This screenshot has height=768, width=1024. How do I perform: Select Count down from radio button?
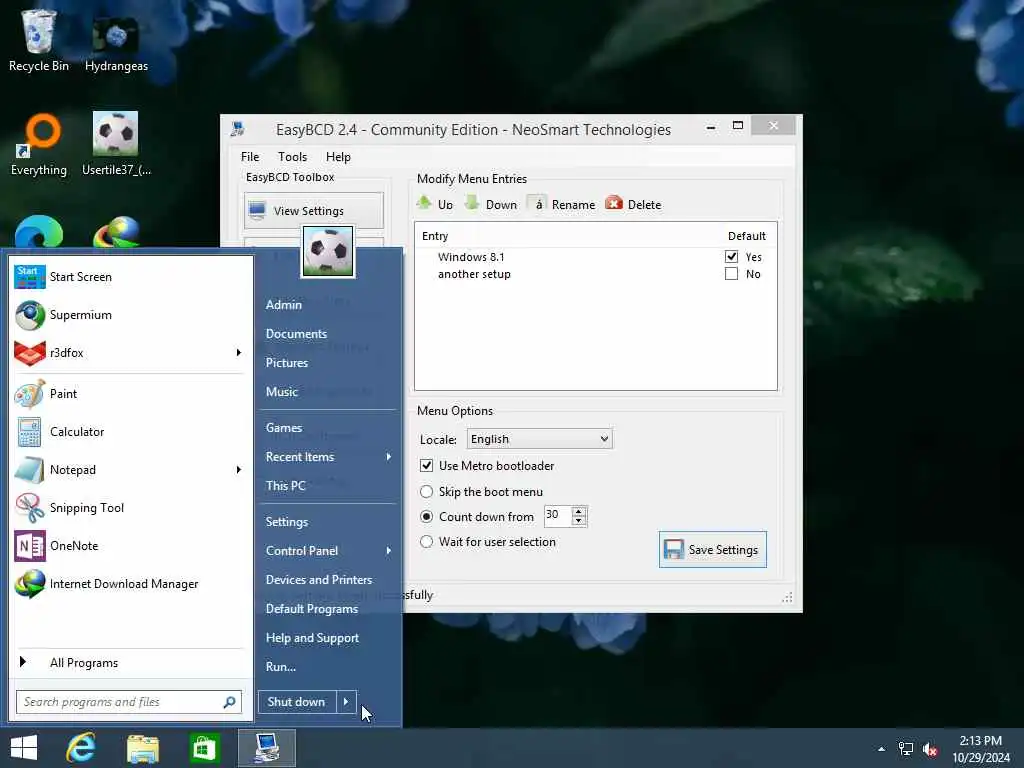point(426,517)
